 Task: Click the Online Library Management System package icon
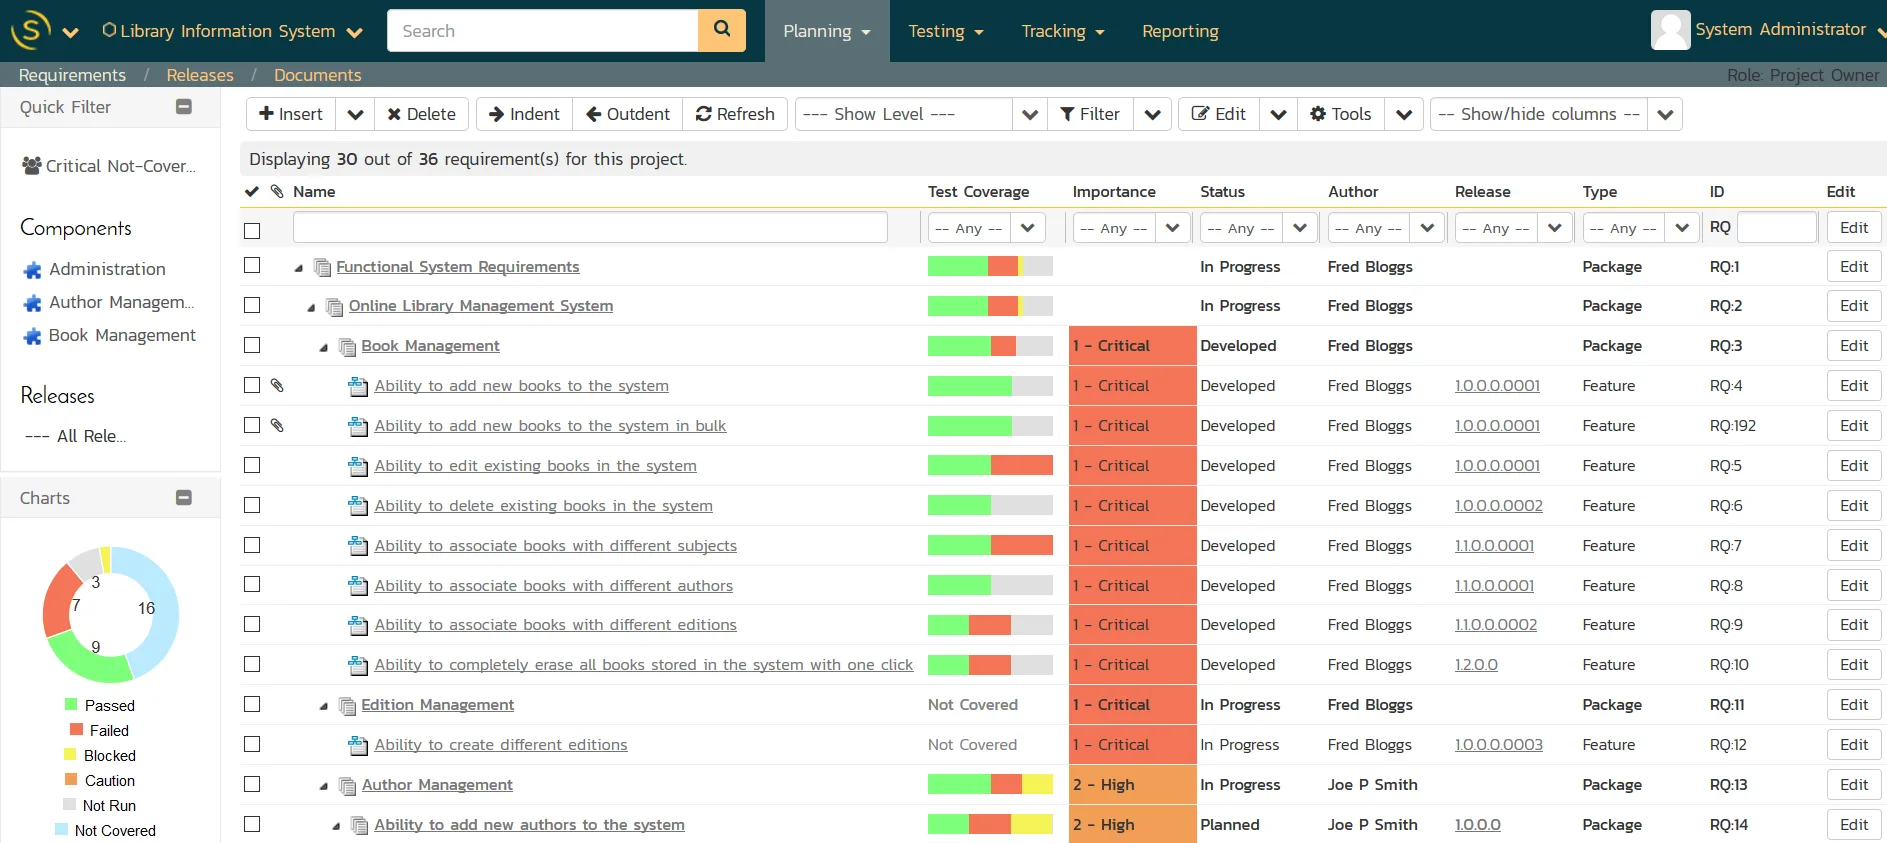(x=335, y=307)
